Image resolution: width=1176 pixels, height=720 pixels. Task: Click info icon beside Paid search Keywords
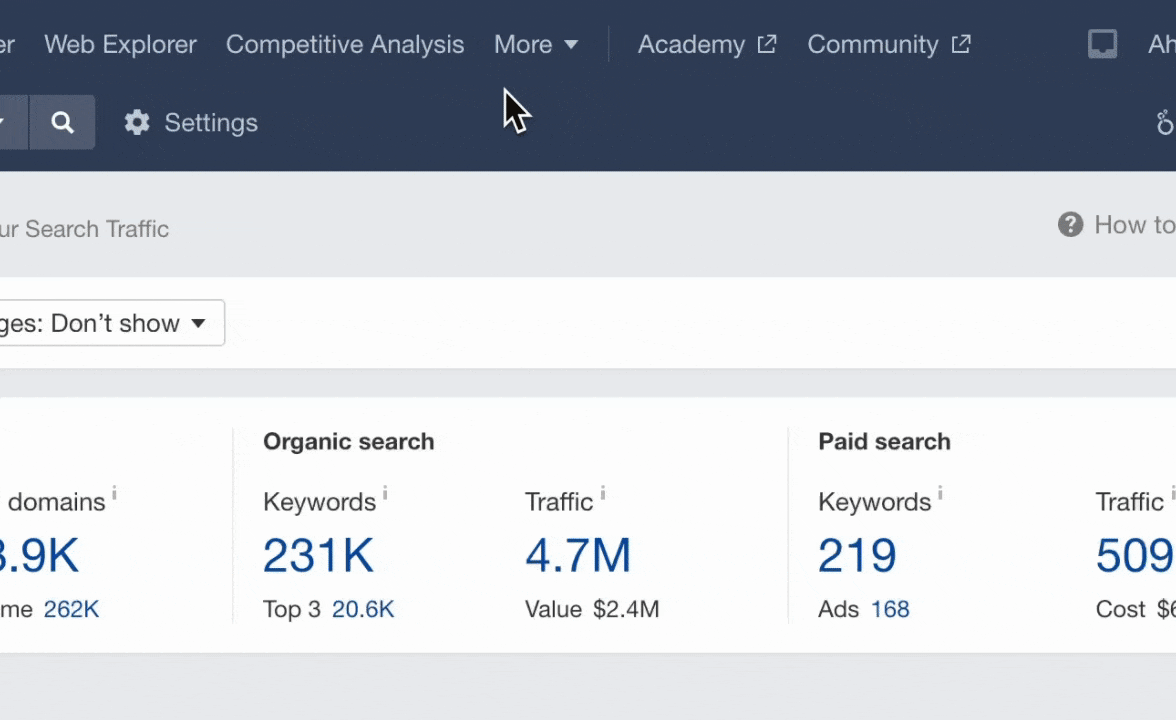coord(940,493)
